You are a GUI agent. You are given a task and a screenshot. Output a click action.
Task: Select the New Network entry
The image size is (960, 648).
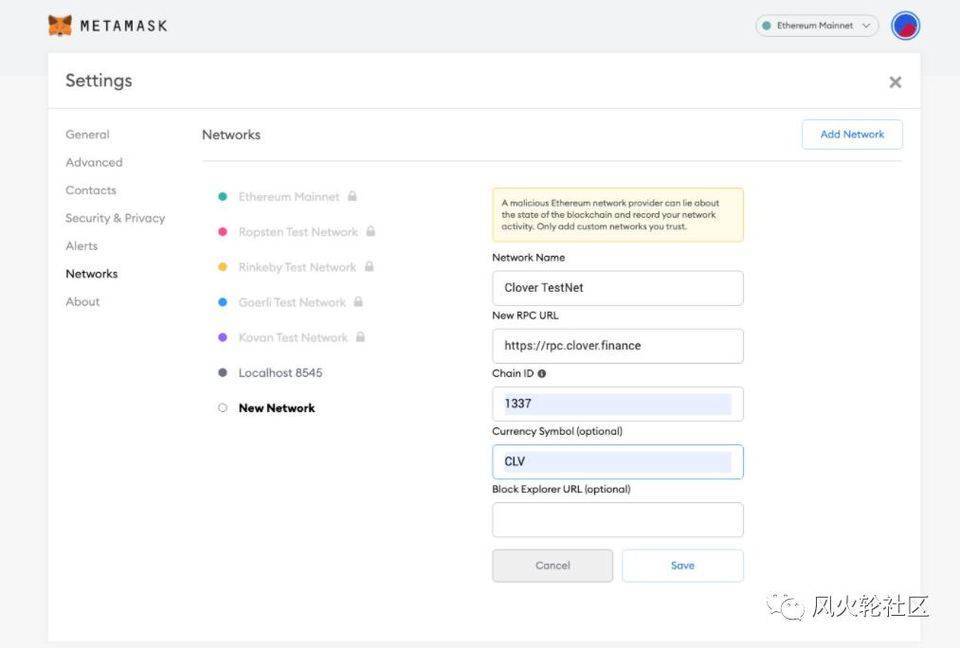click(x=277, y=408)
